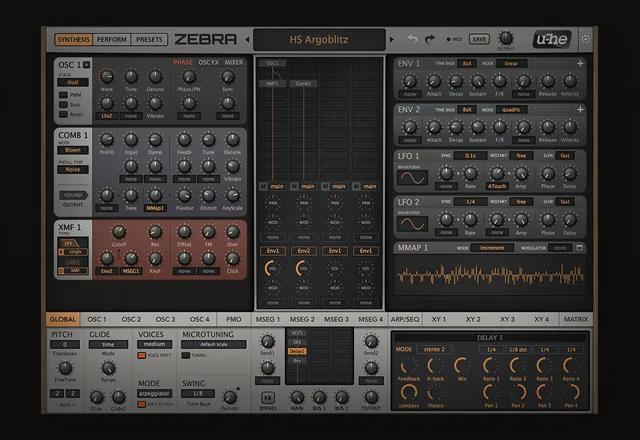The height and width of the screenshot is (440, 640).
Task: Switch to the Perform tab
Action: (x=111, y=40)
